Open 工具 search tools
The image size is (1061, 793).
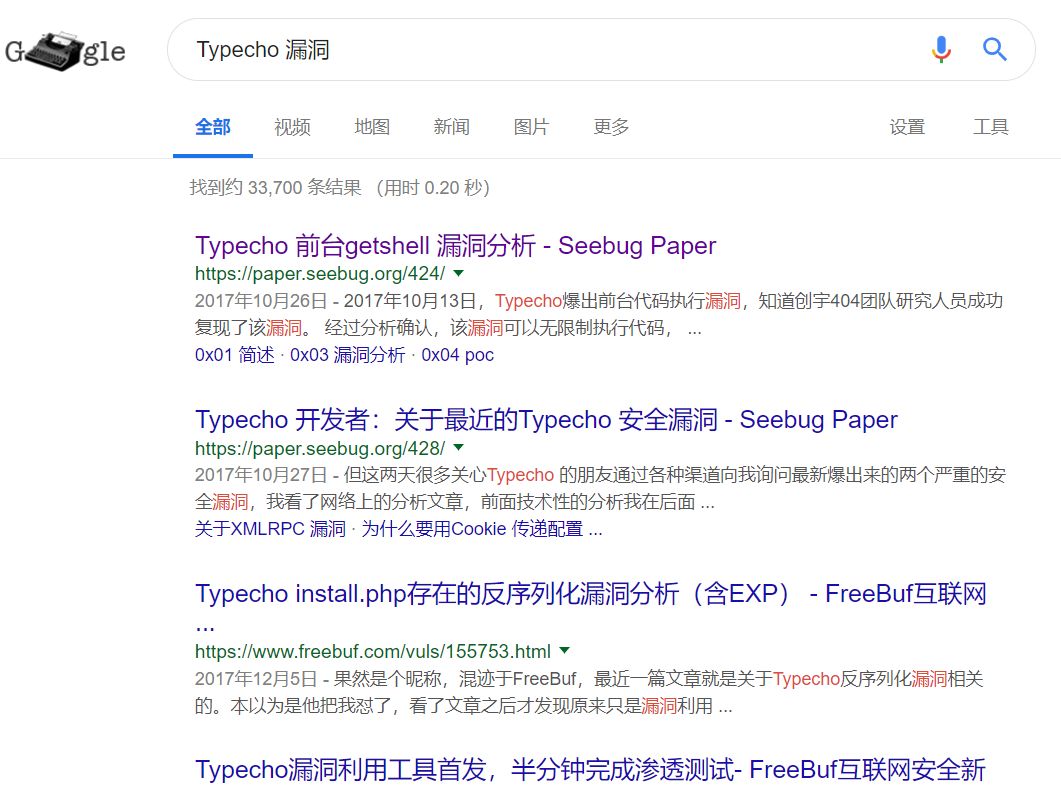[991, 127]
